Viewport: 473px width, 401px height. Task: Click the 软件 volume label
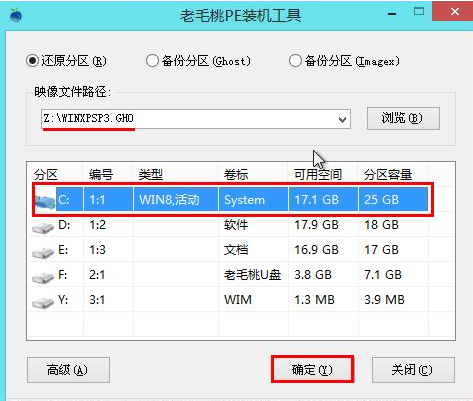click(x=236, y=225)
